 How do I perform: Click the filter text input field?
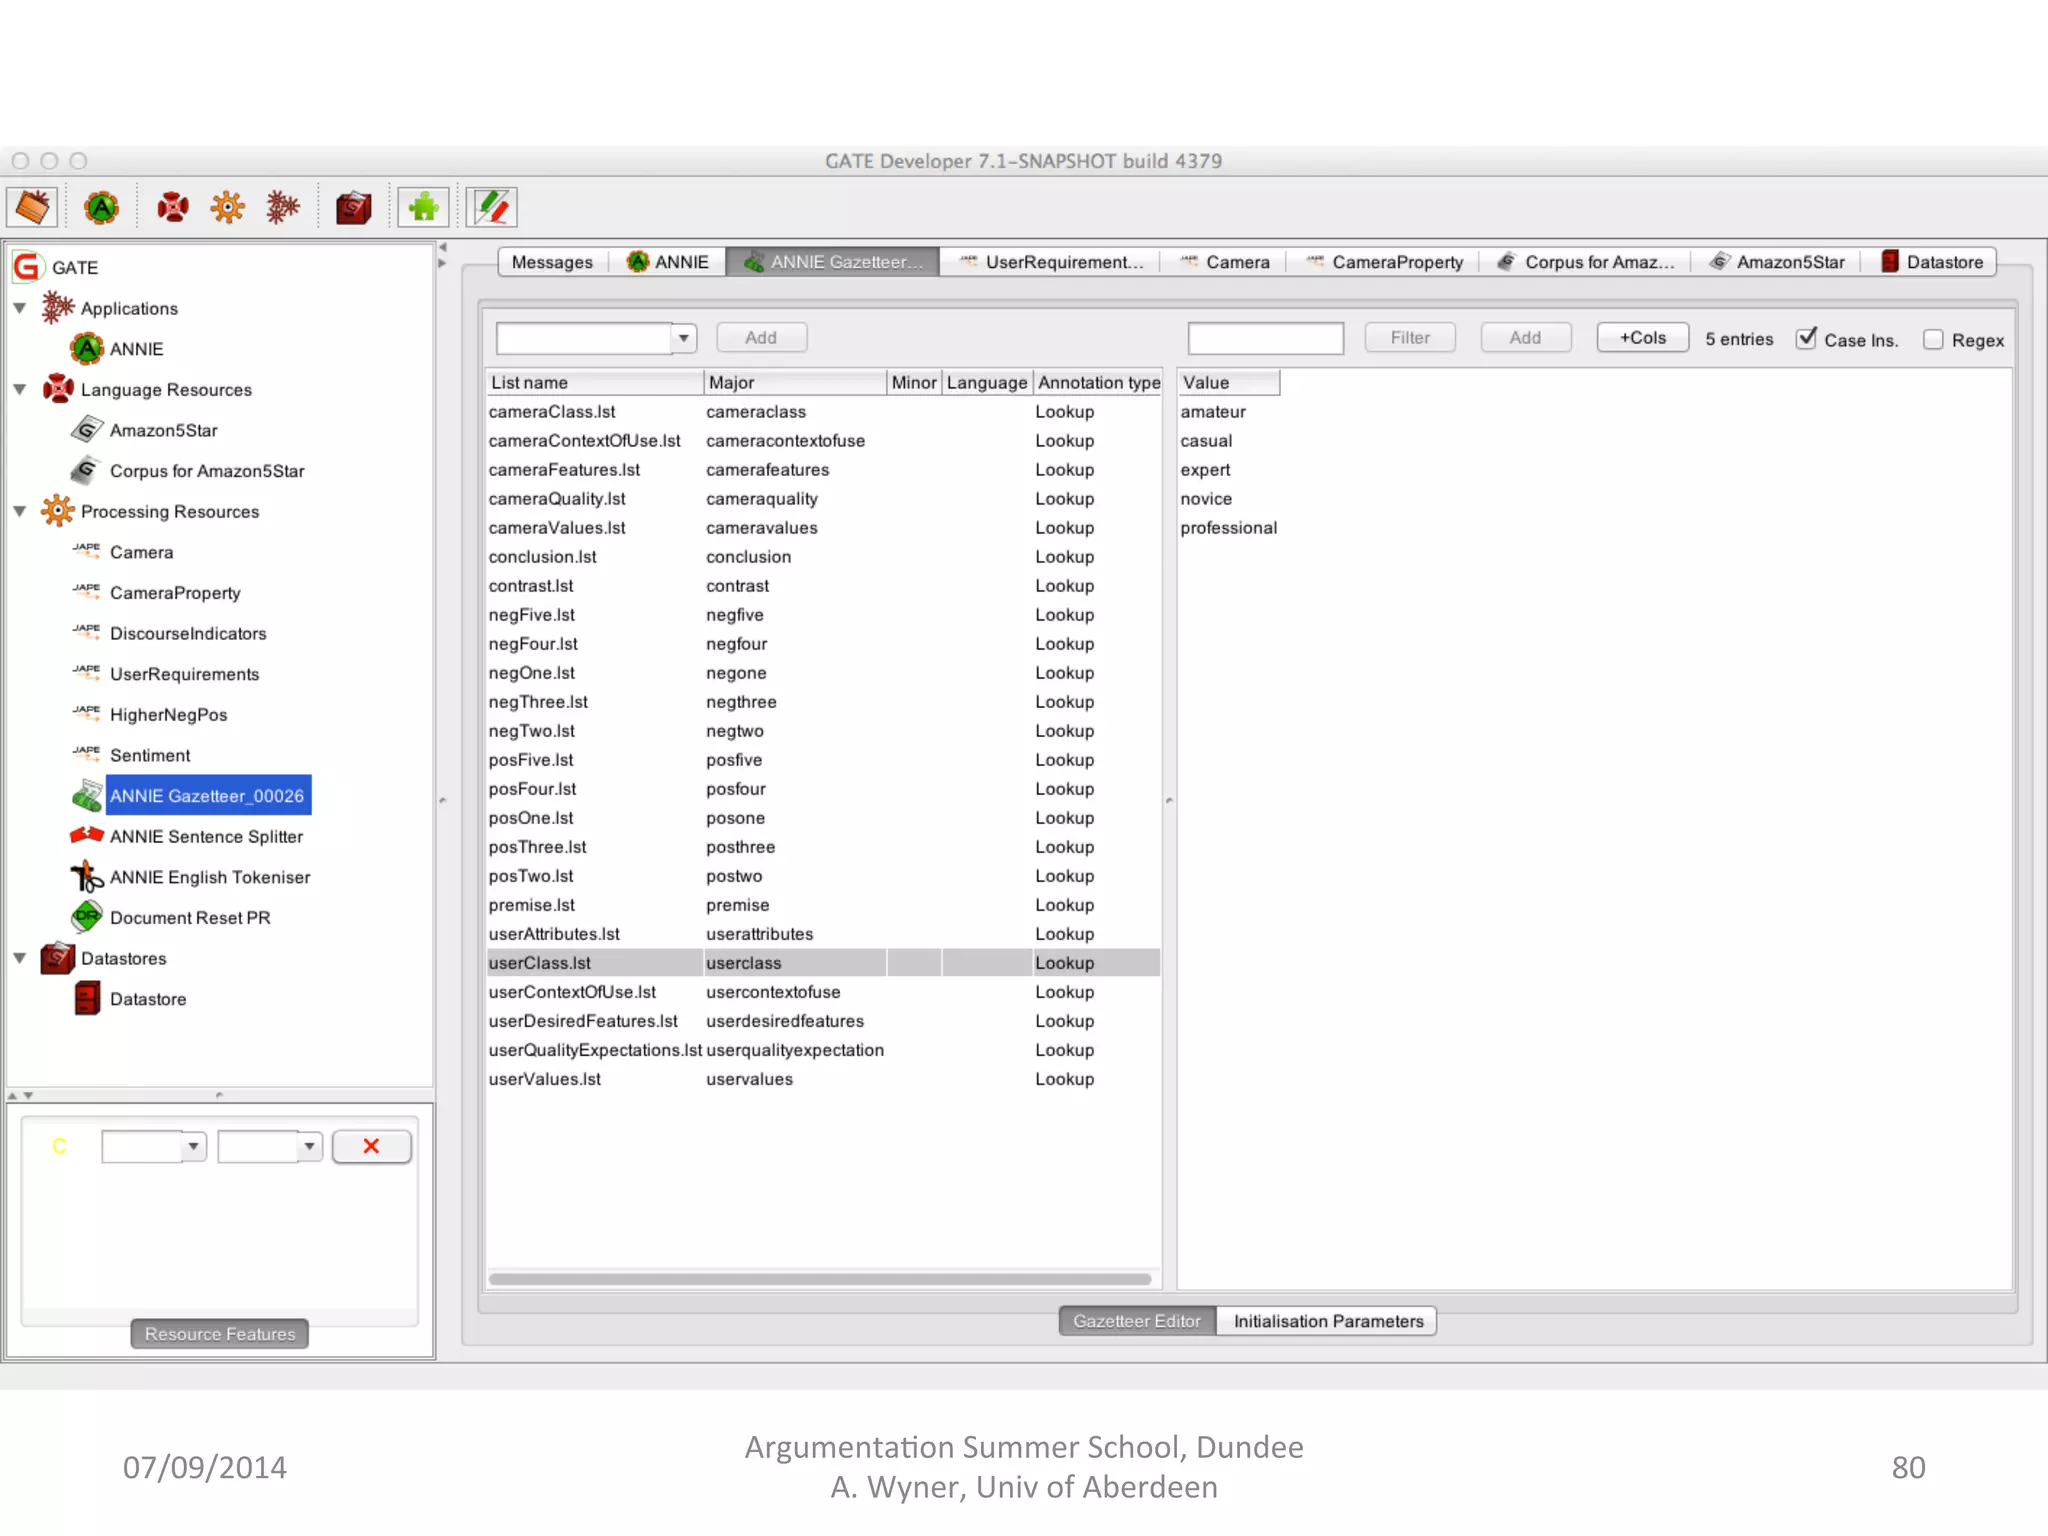coord(1265,338)
